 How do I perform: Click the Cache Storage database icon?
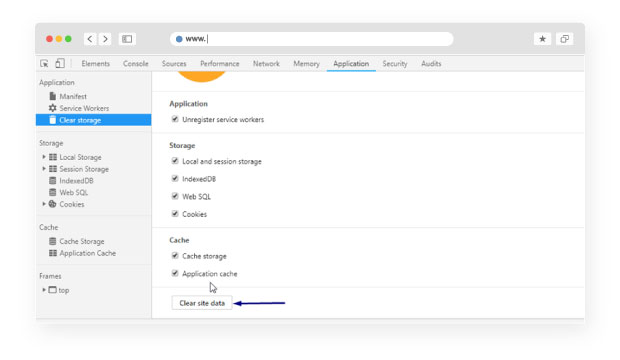tap(53, 241)
